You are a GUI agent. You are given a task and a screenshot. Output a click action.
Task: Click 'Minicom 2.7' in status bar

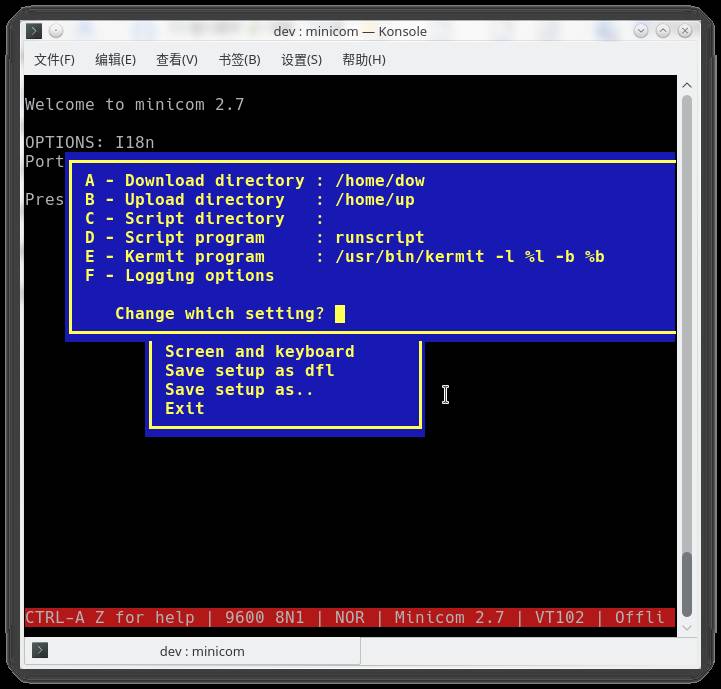point(450,617)
